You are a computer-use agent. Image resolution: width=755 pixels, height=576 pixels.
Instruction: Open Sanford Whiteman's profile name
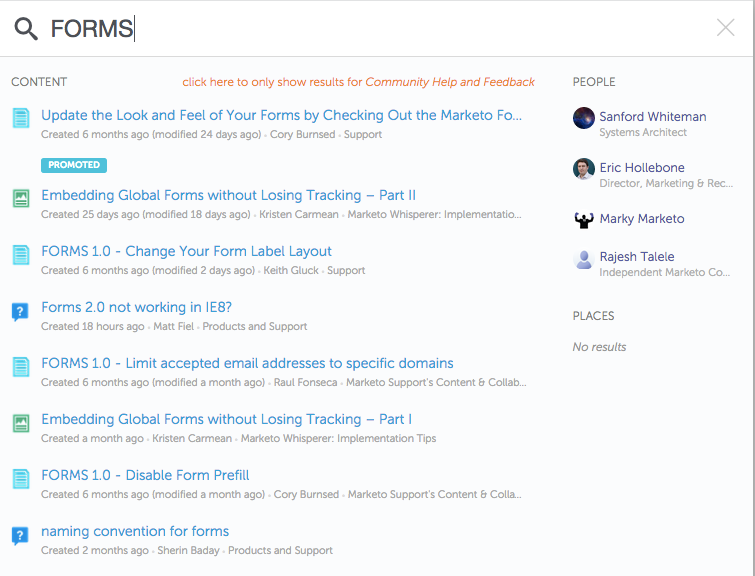coord(652,117)
